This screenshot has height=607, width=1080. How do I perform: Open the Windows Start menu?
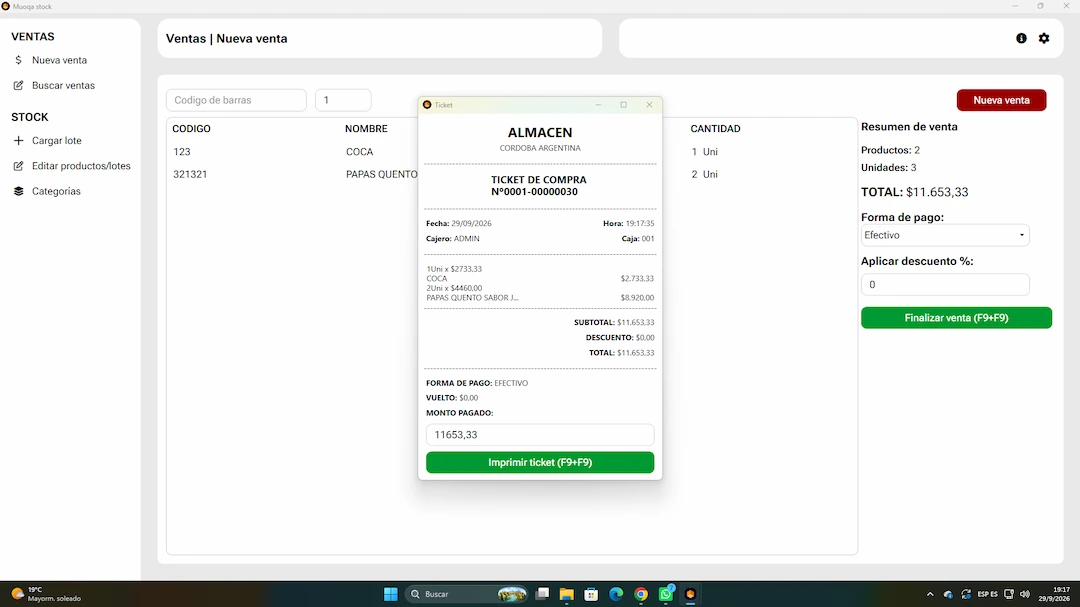point(391,594)
